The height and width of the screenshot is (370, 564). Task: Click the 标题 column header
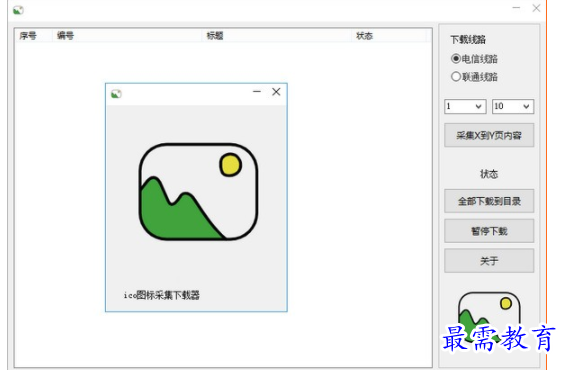click(x=277, y=36)
